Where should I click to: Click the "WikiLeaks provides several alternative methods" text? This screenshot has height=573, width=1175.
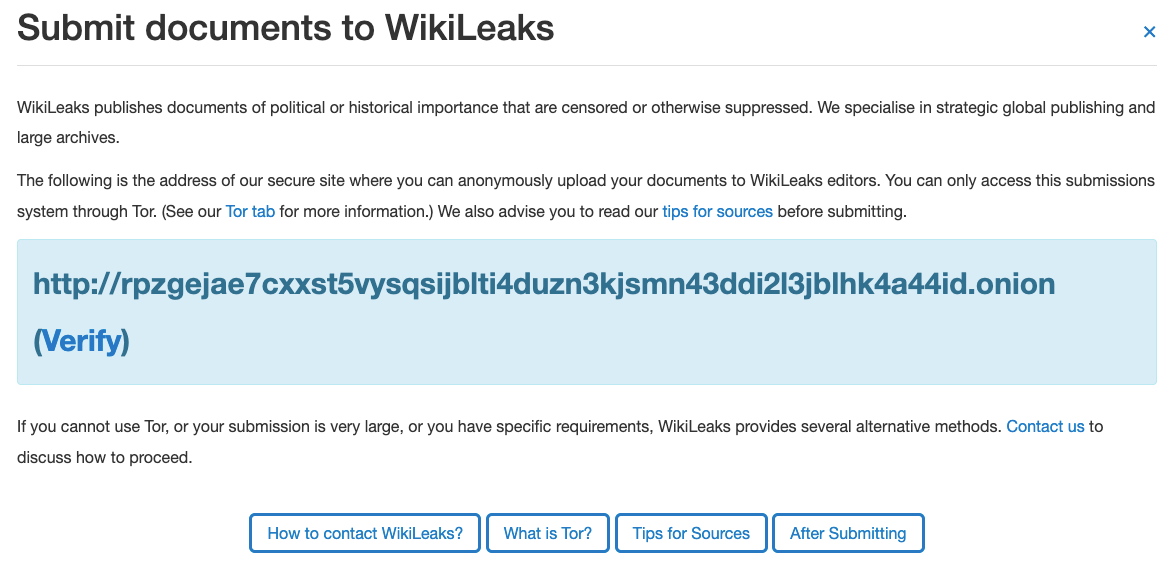click(830, 426)
